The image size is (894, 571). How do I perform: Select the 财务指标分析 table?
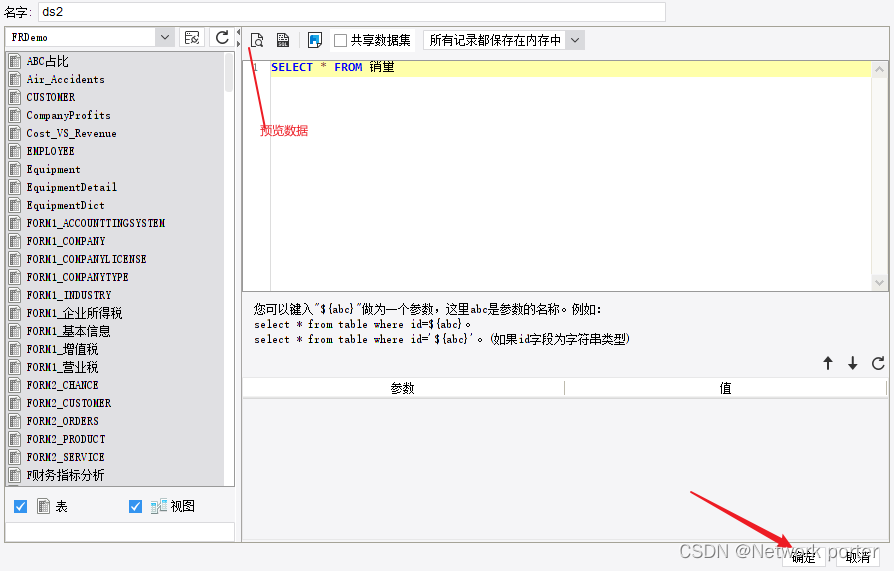pos(66,475)
